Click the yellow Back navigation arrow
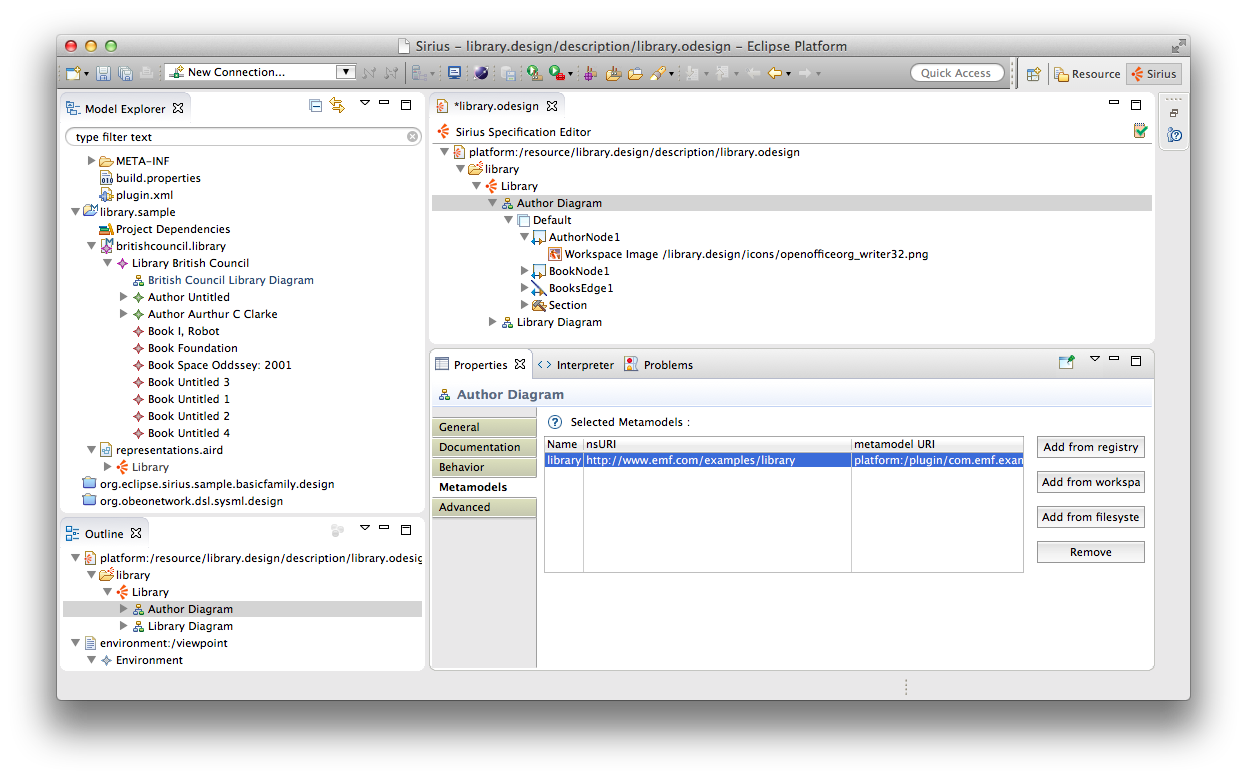The width and height of the screenshot is (1247, 779). pos(774,73)
